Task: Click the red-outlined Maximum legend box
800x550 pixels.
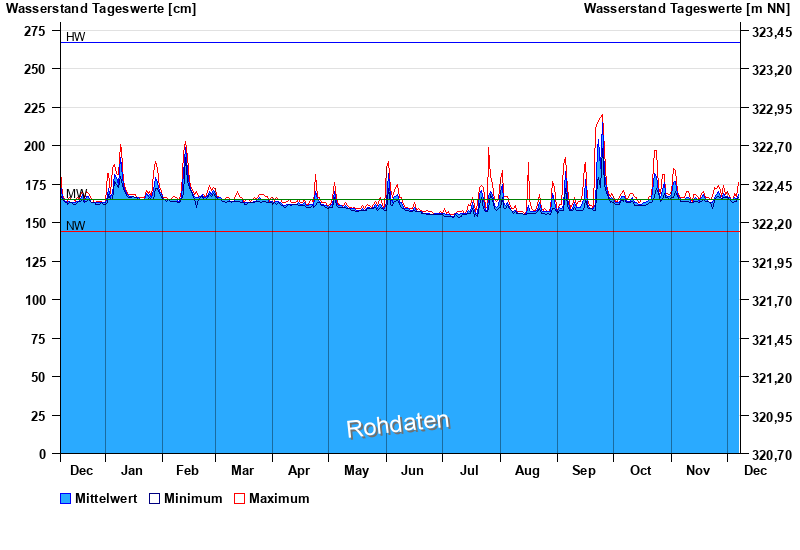Action: 239,498
